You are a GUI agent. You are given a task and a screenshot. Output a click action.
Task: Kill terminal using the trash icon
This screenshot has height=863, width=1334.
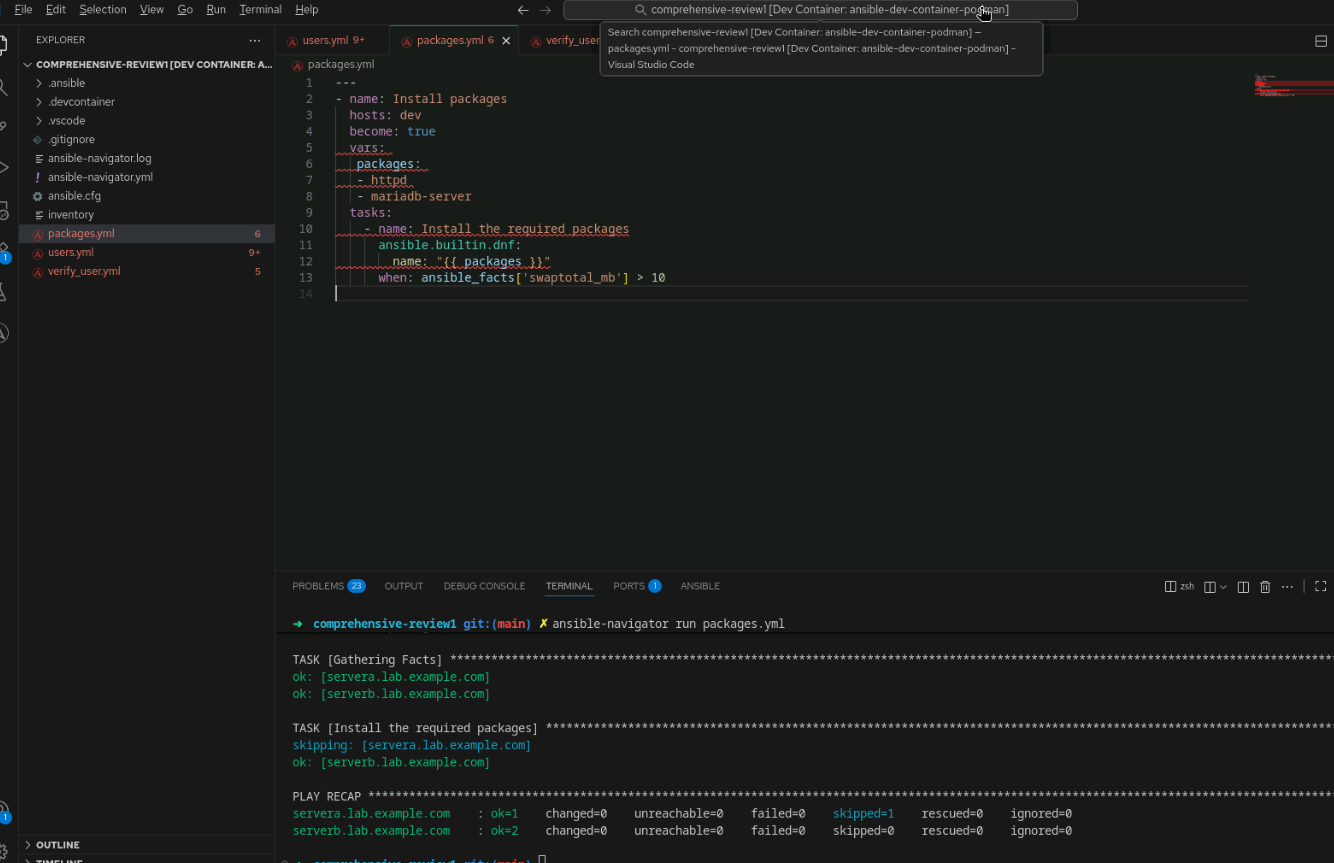tap(1265, 587)
